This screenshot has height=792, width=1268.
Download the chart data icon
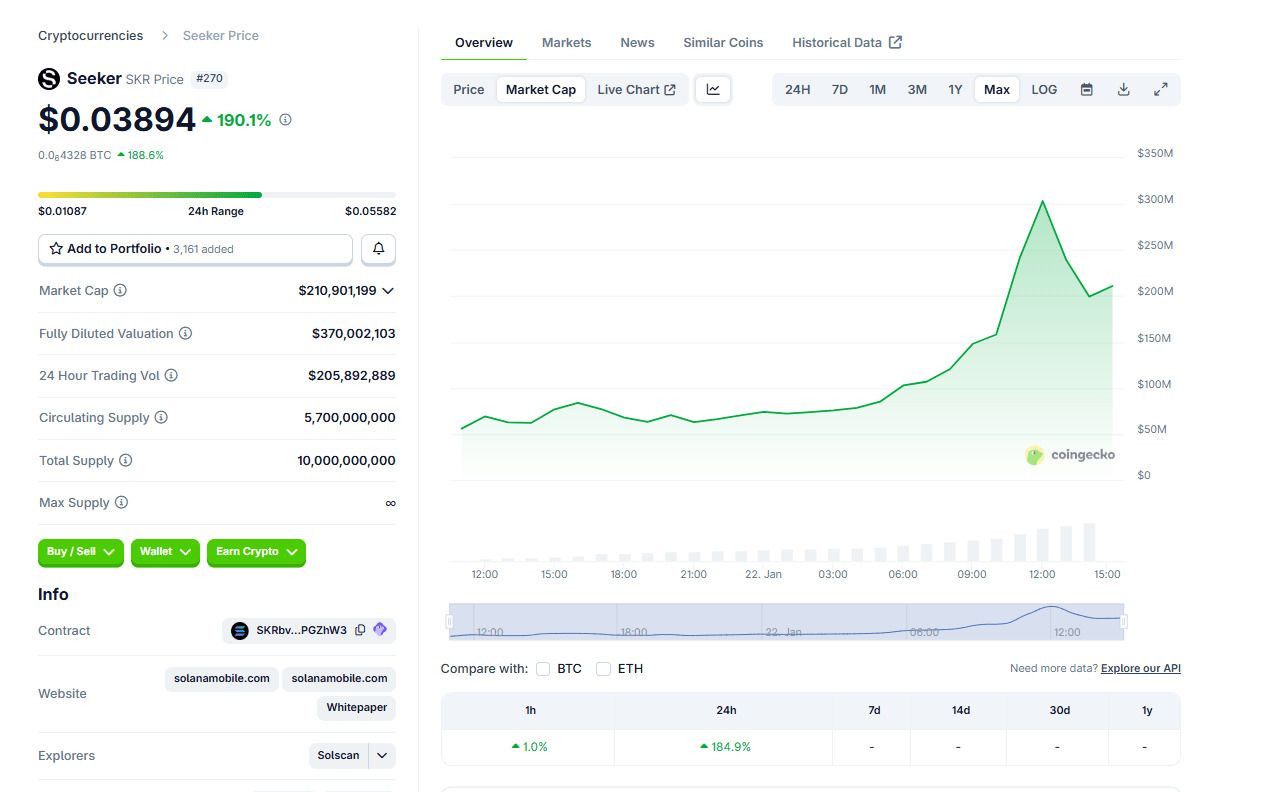coord(1124,89)
